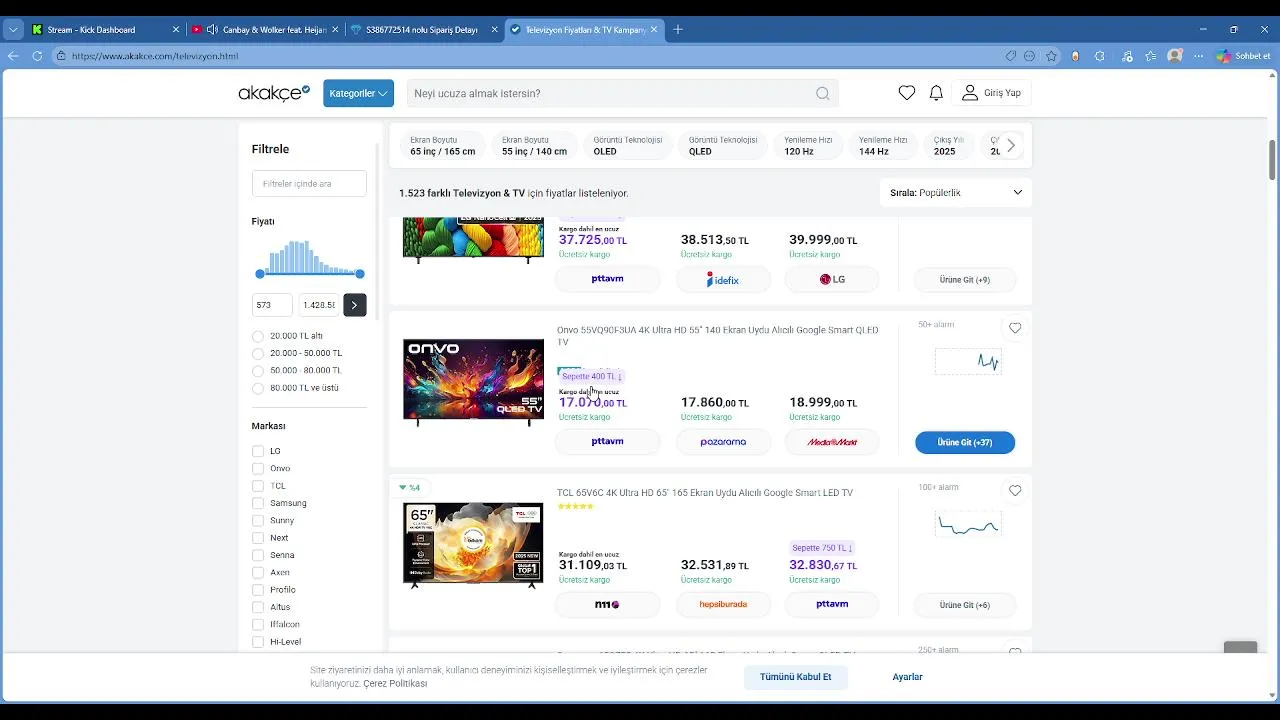Go back in the browser
Screen dimensions: 1280x720
[x=13, y=56]
